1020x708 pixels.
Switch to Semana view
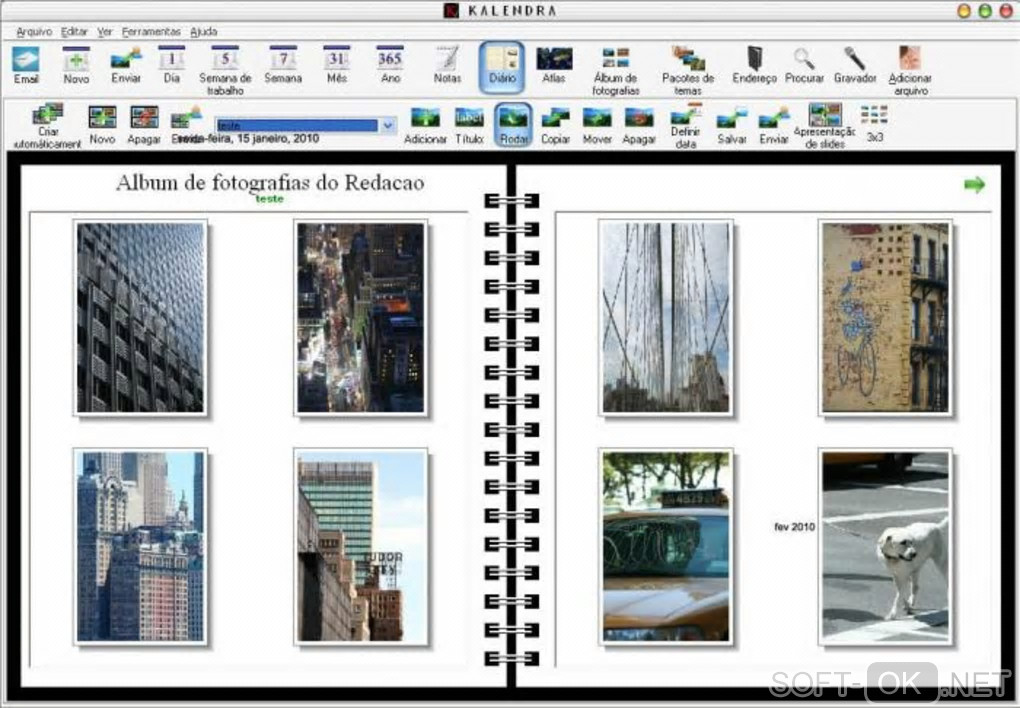coord(283,65)
